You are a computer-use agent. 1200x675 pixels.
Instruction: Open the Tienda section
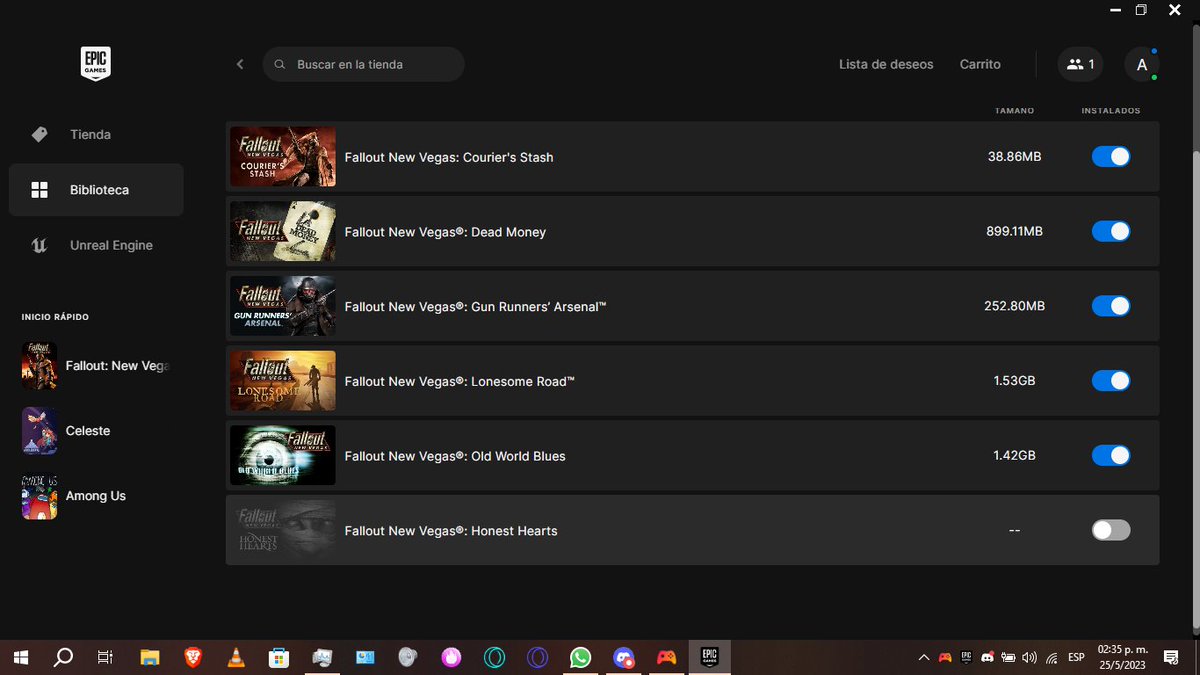(x=96, y=134)
